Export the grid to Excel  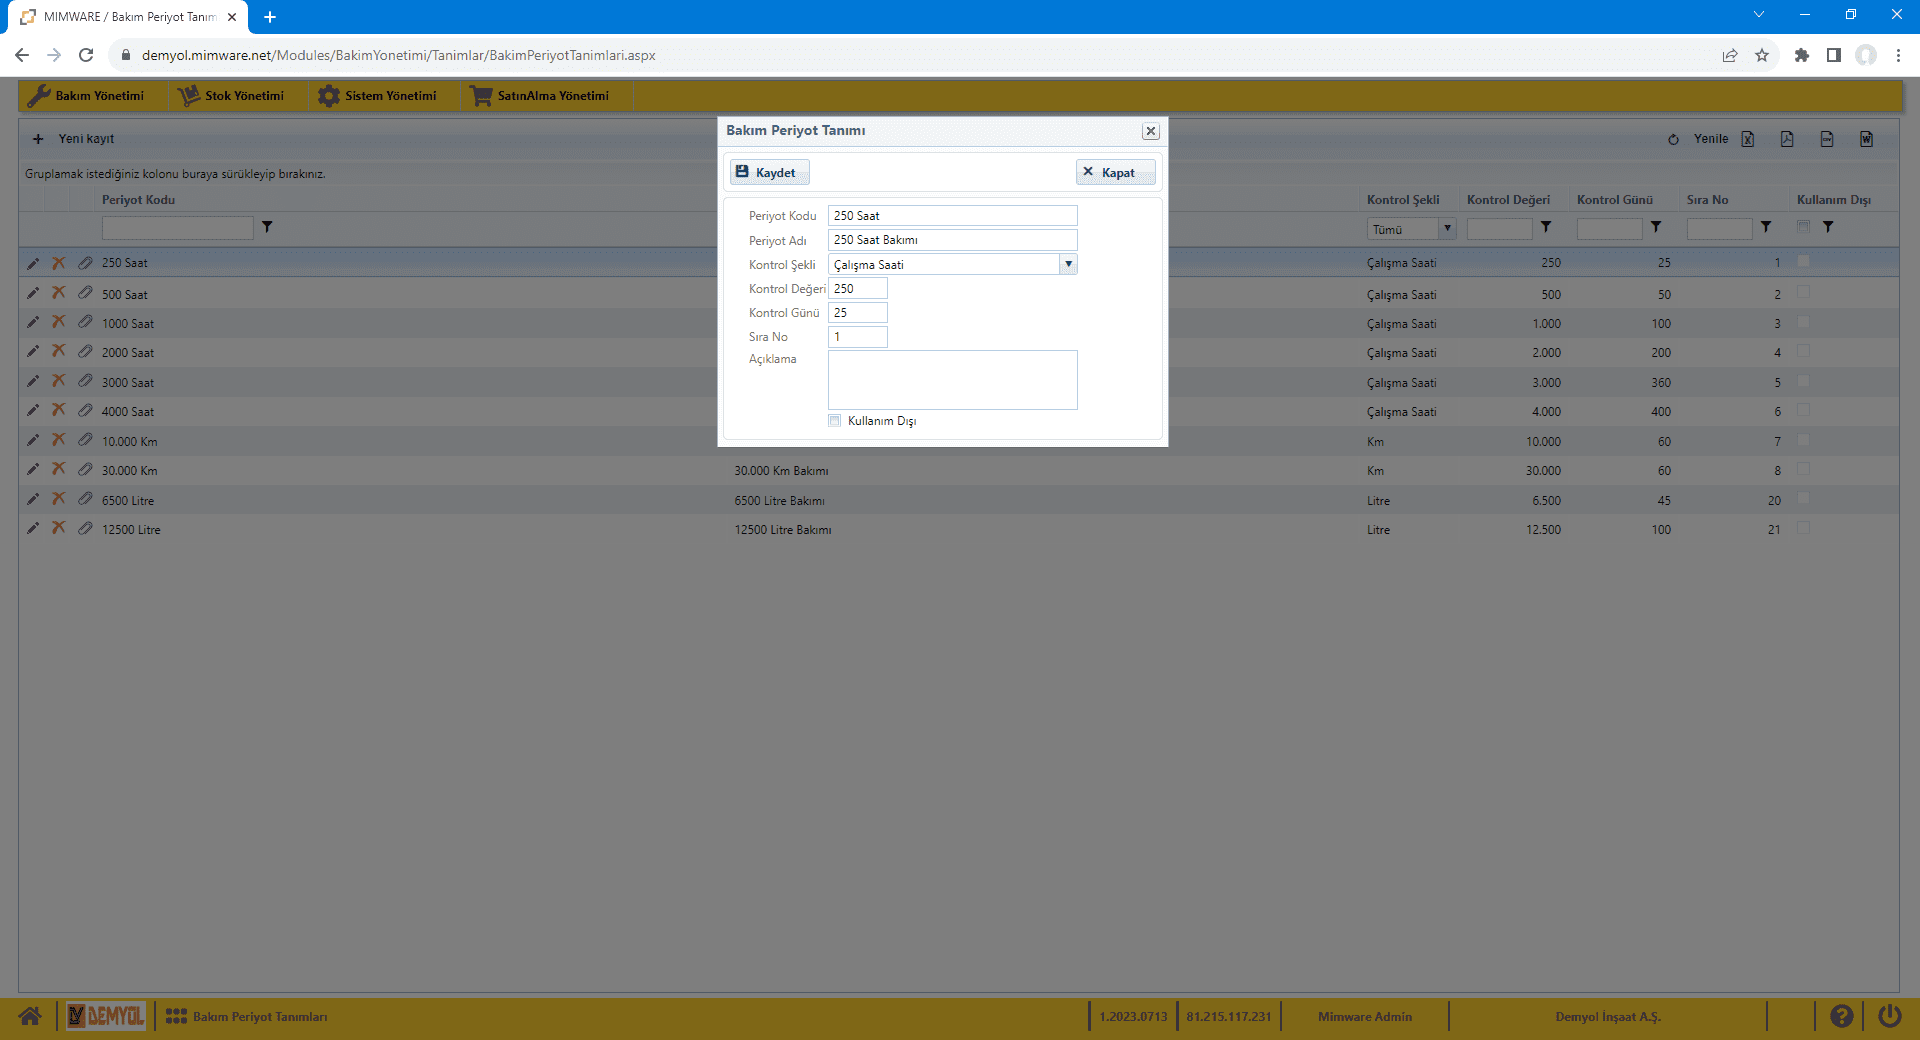point(1748,139)
